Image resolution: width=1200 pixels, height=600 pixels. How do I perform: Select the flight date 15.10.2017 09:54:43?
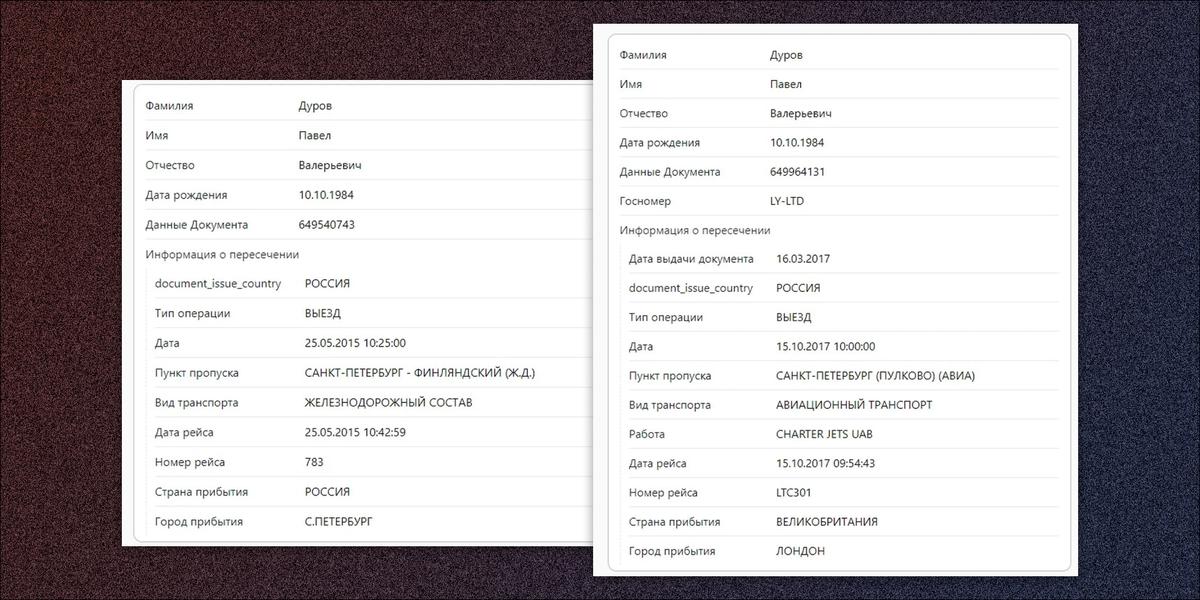[x=825, y=464]
